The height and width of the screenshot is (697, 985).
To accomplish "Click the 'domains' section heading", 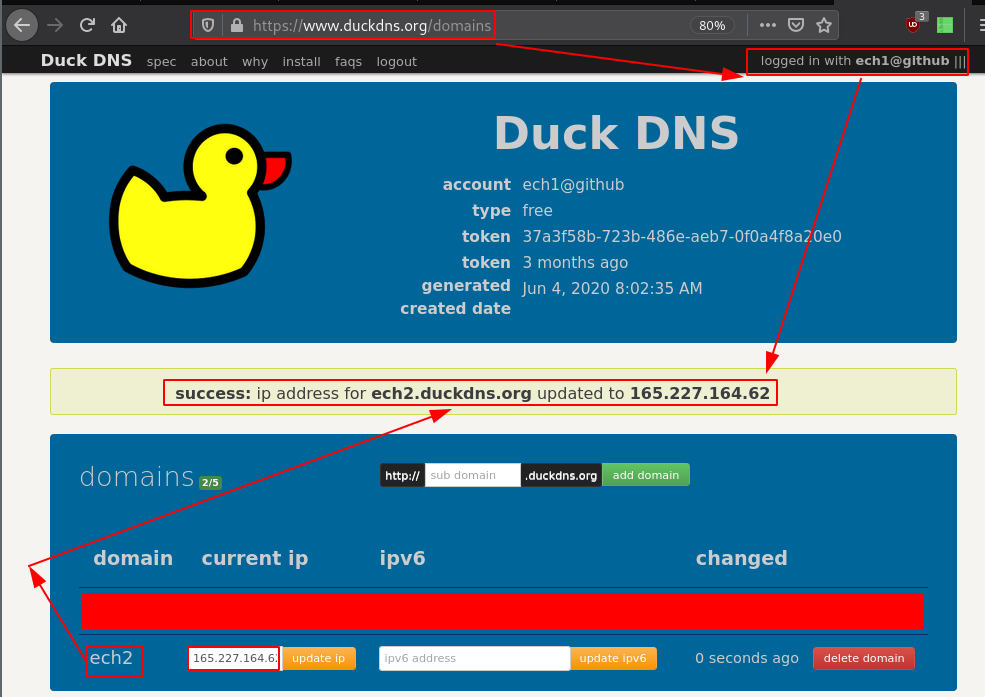I will pyautogui.click(x=137, y=477).
